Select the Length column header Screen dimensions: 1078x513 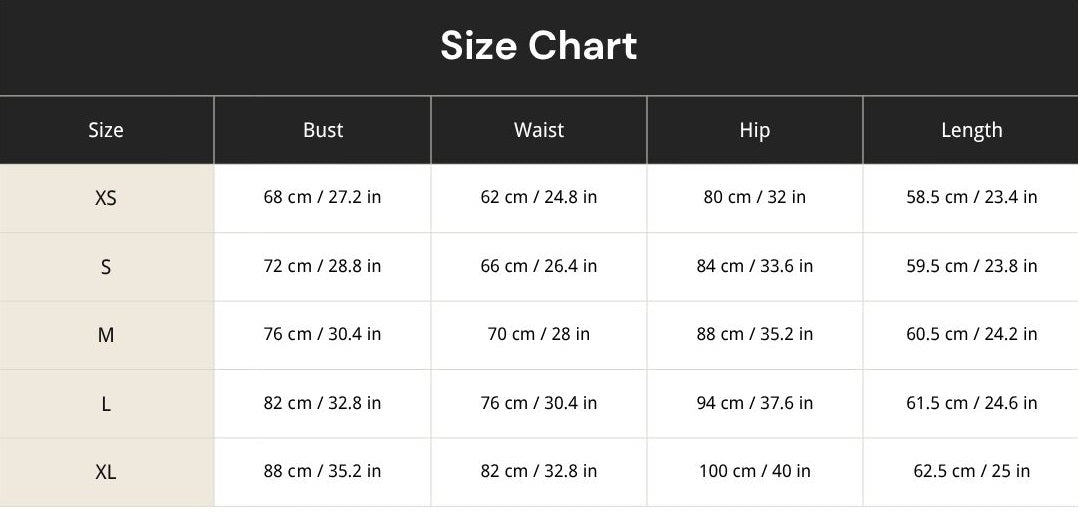pyautogui.click(x=971, y=130)
